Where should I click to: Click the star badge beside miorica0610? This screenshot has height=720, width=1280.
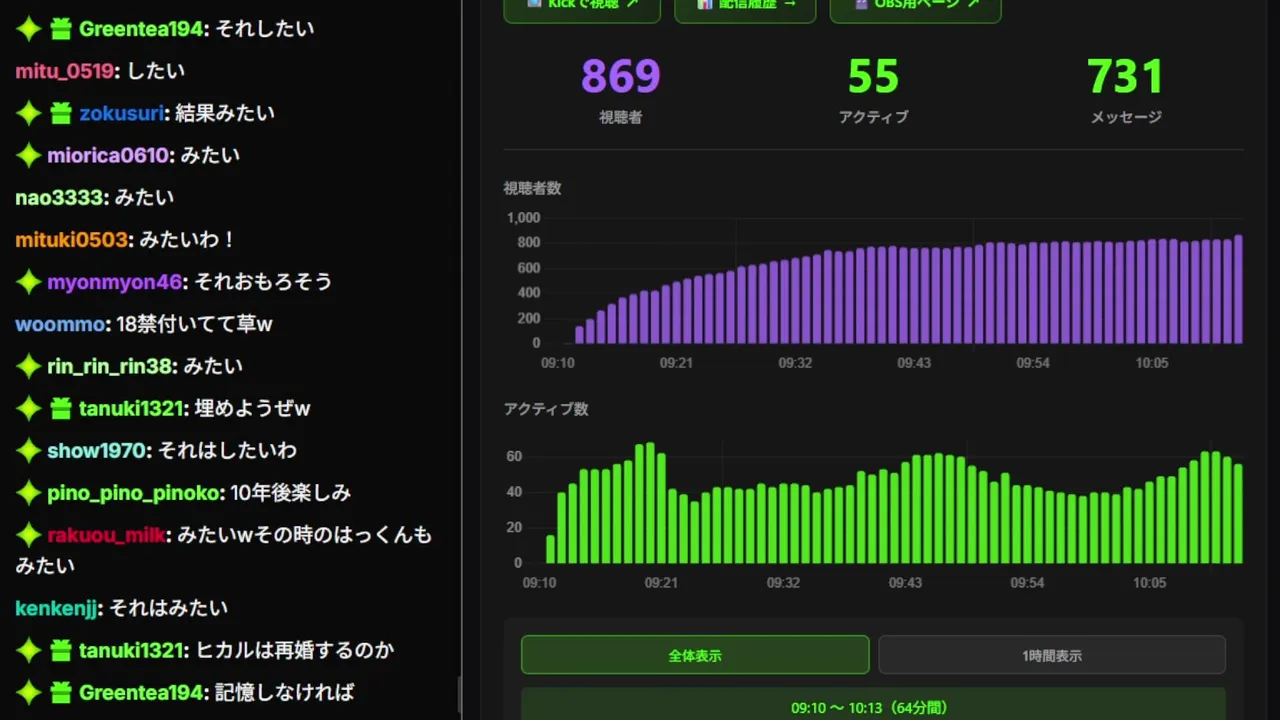(29, 155)
